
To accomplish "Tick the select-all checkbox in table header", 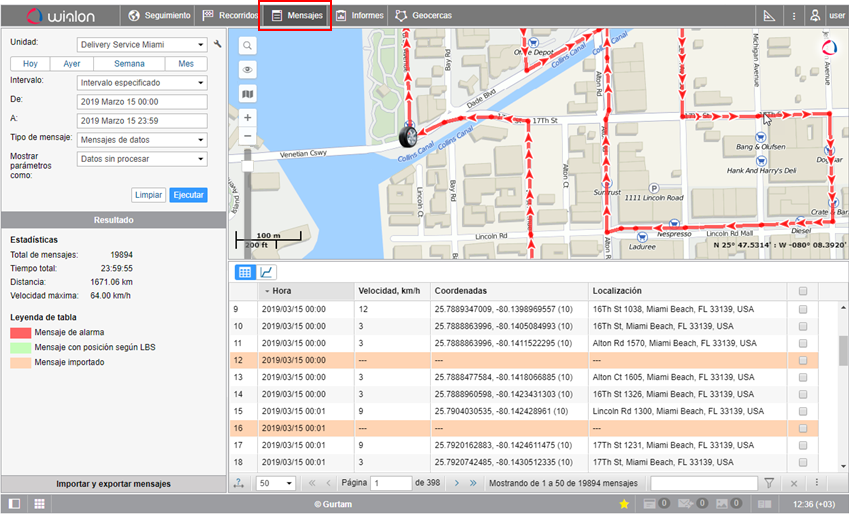I will (x=803, y=291).
